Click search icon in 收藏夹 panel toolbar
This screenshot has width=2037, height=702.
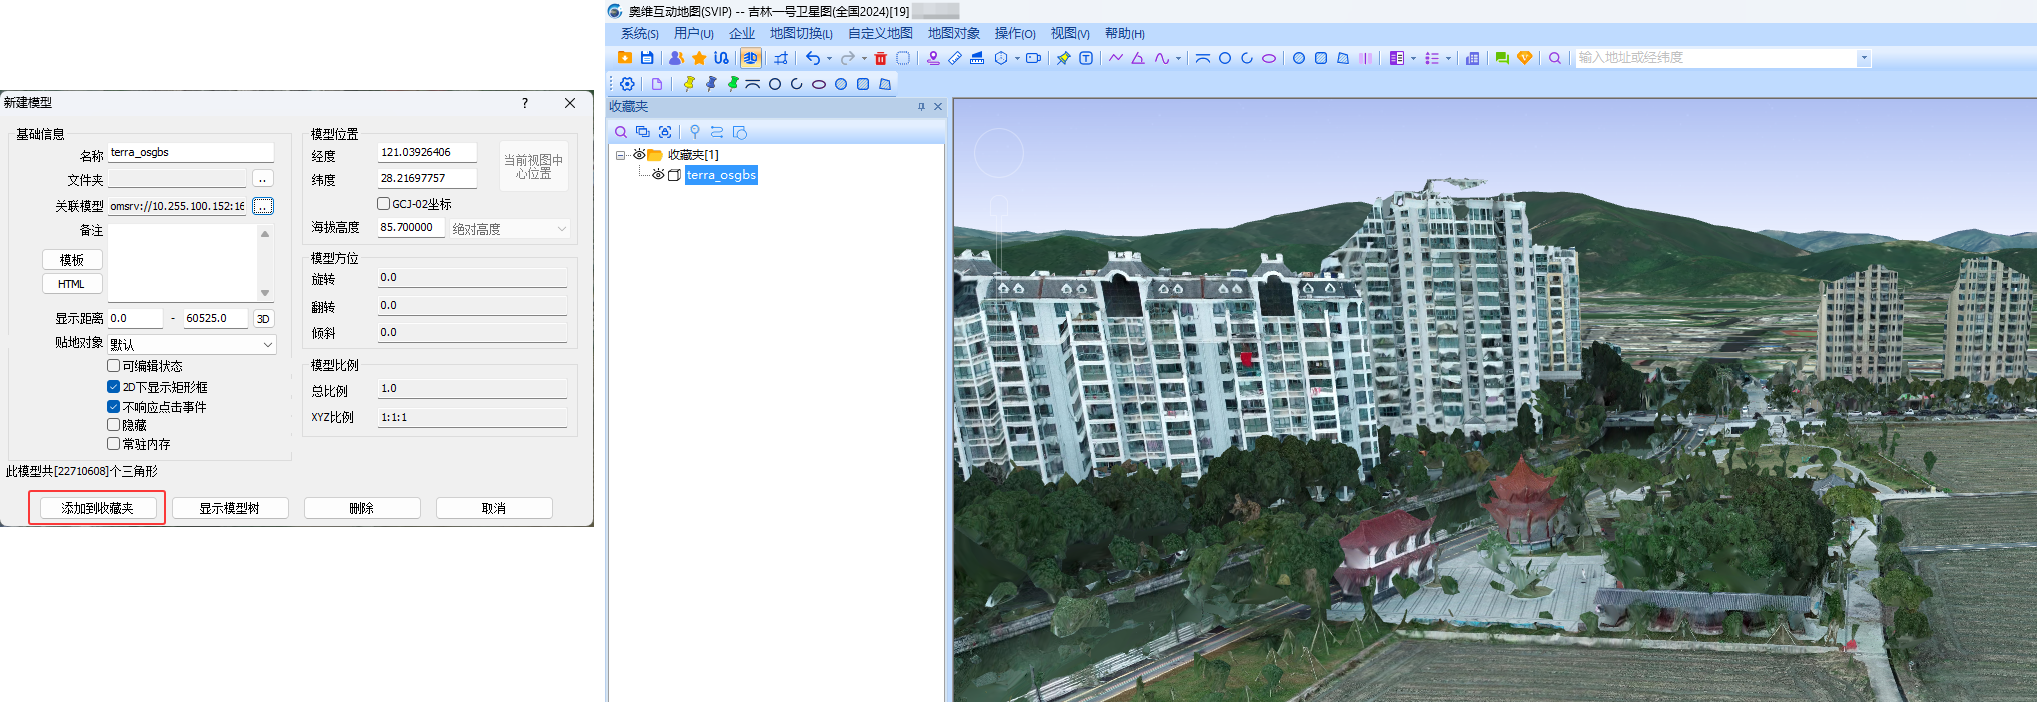click(x=621, y=132)
